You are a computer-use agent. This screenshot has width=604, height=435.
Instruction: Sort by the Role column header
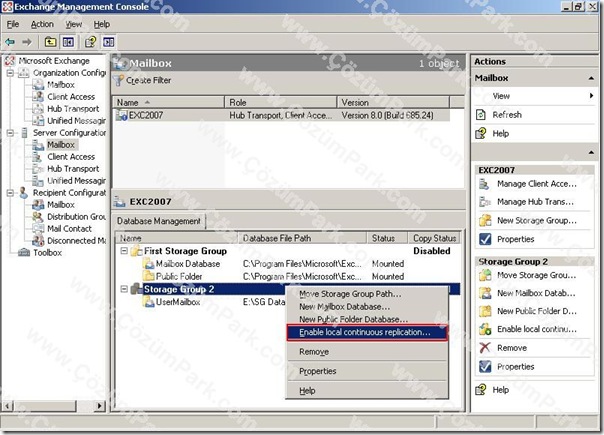click(x=281, y=102)
